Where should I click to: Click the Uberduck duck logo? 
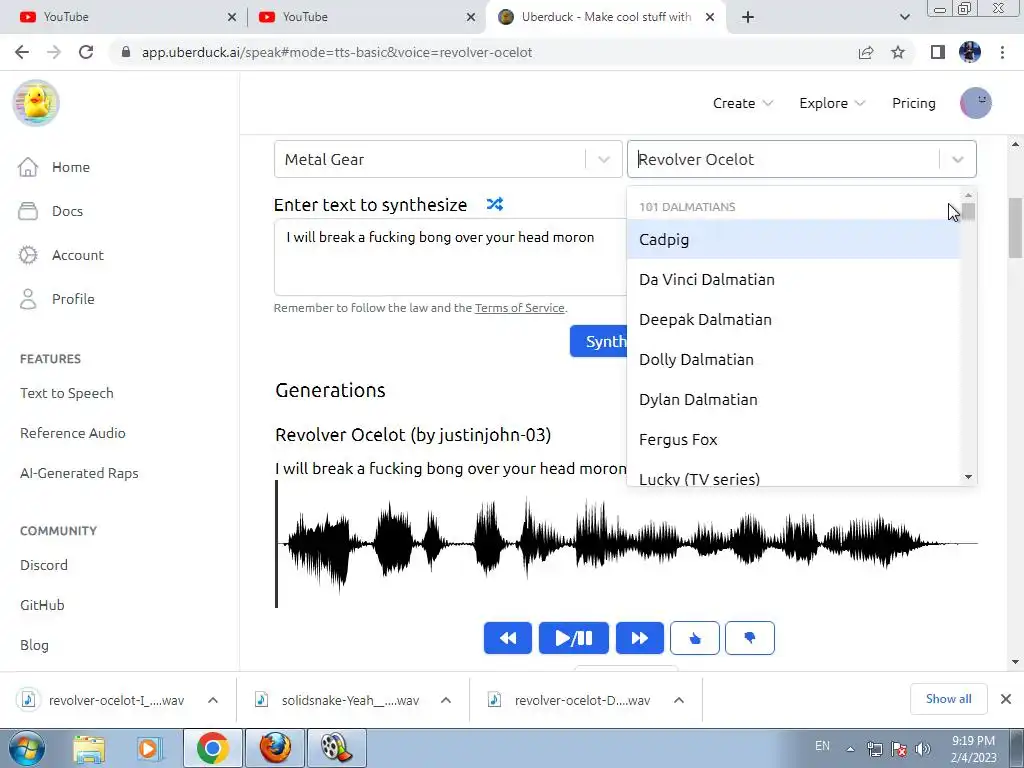point(36,103)
